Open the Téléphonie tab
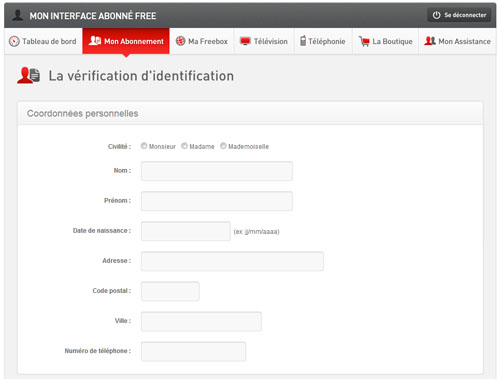This screenshot has height=379, width=500. (323, 41)
